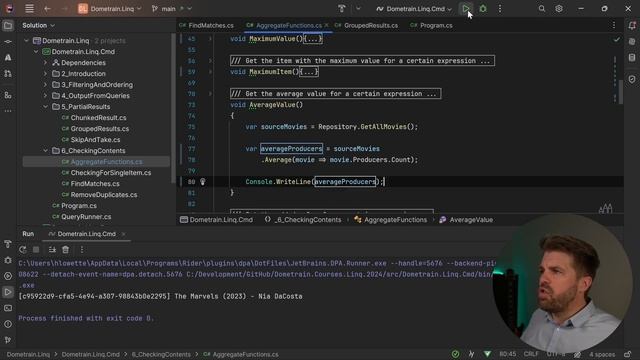This screenshot has width=640, height=360.
Task: Open Problems tool window icon
Action: [8, 324]
